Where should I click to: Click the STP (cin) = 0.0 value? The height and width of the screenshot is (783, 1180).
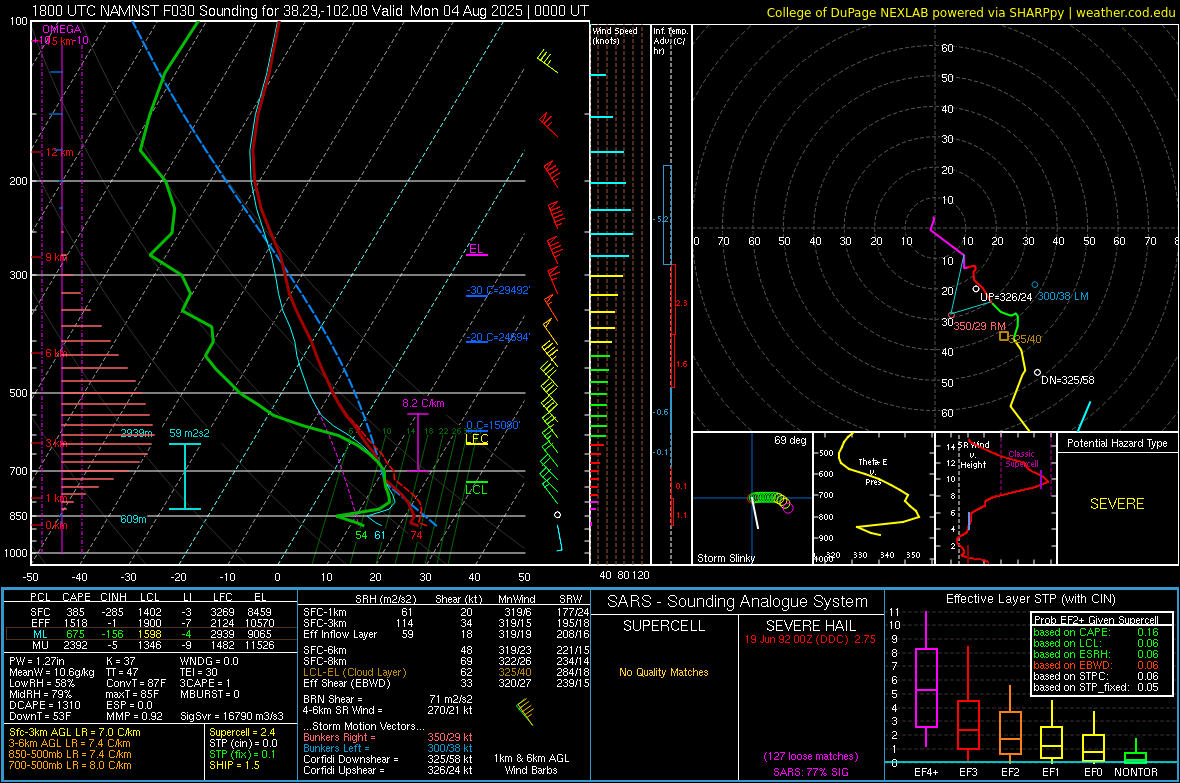[x=243, y=744]
